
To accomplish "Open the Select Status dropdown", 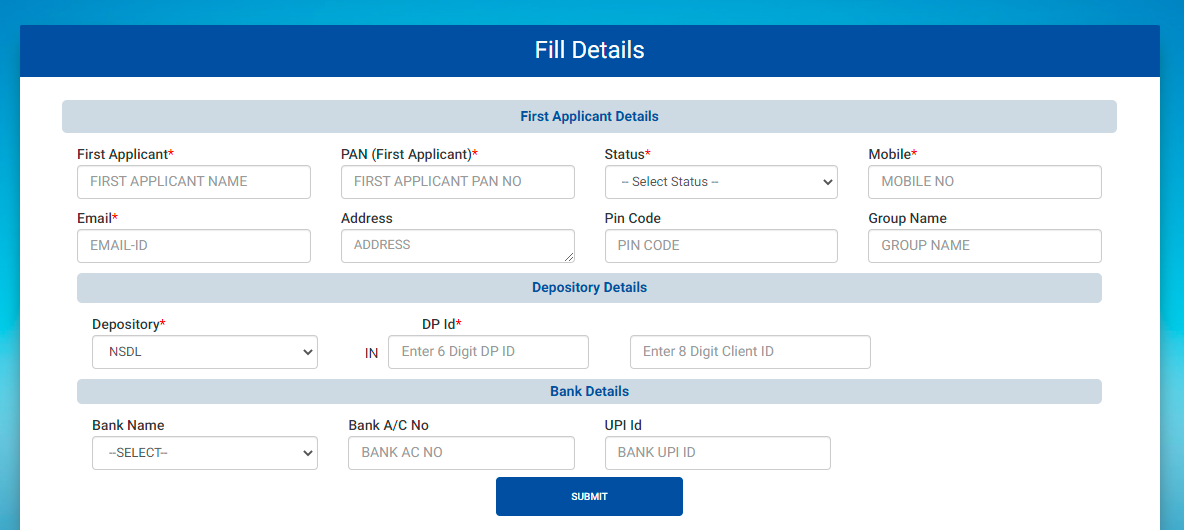I will (x=721, y=182).
